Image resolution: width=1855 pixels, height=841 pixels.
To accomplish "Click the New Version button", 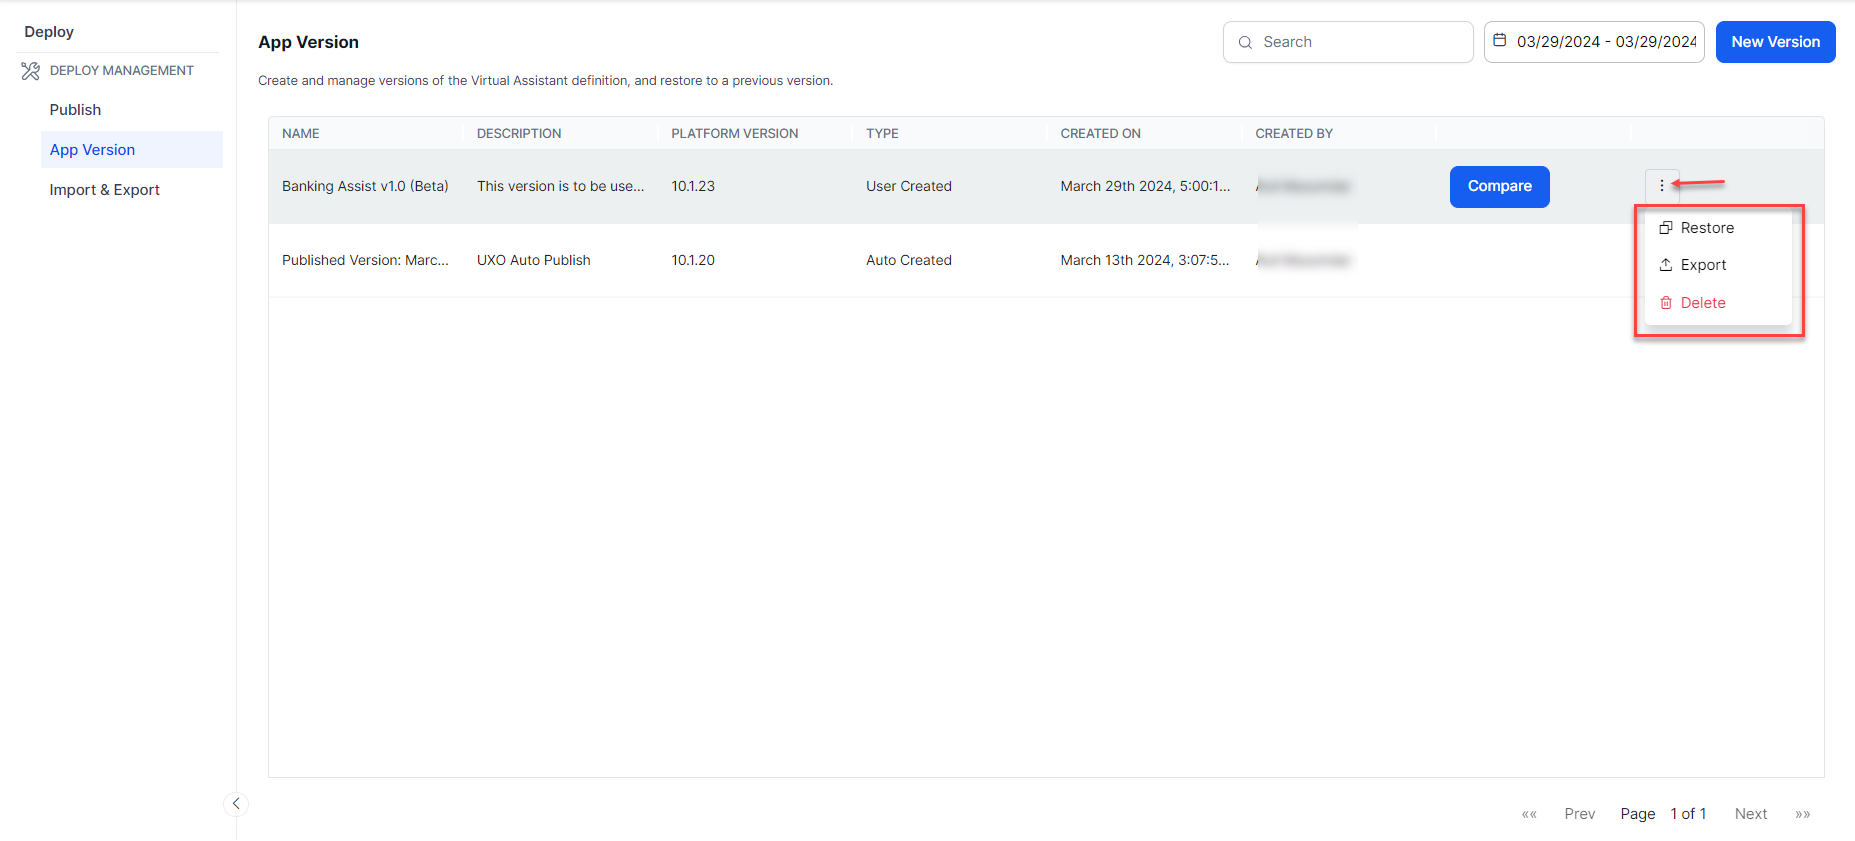I will [x=1775, y=42].
